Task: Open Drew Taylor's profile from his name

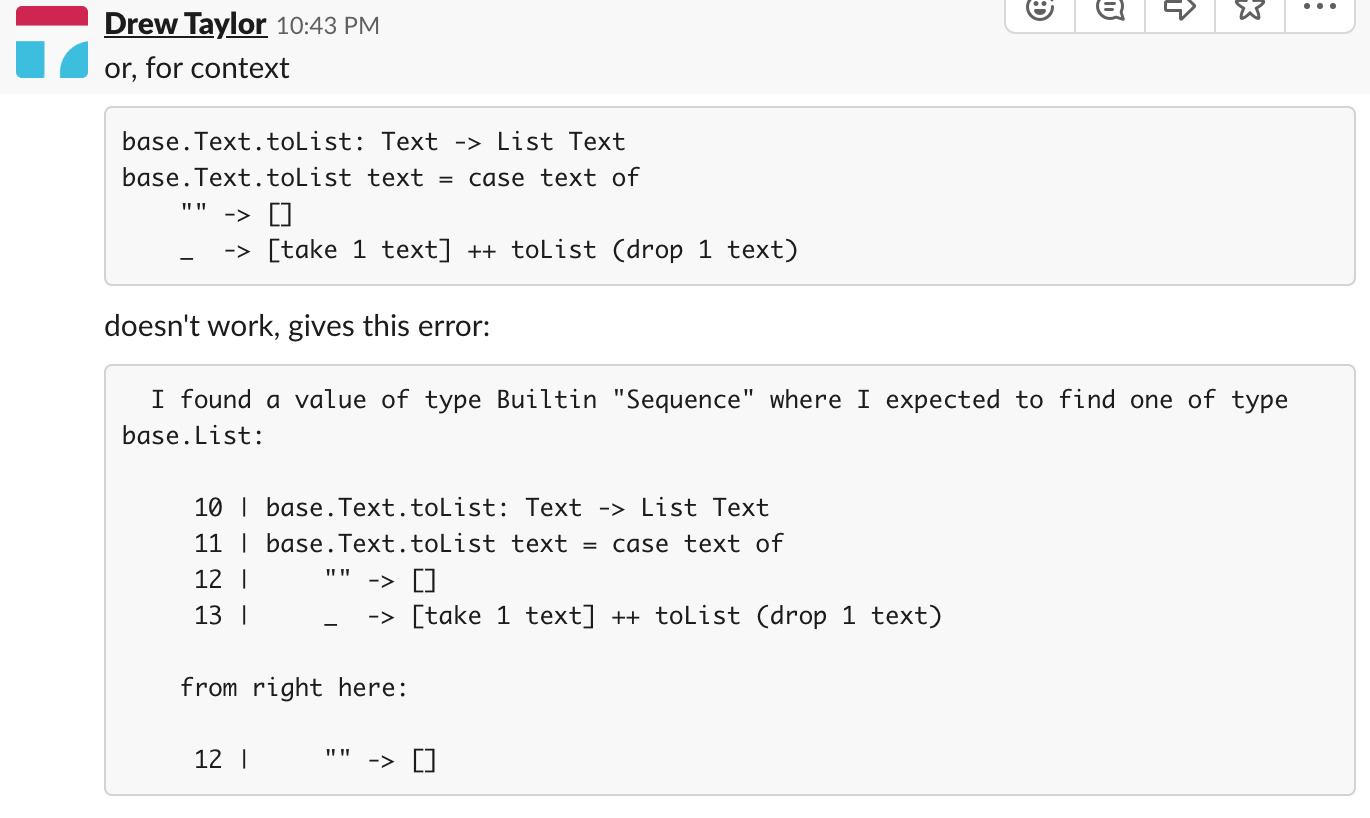Action: tap(185, 23)
